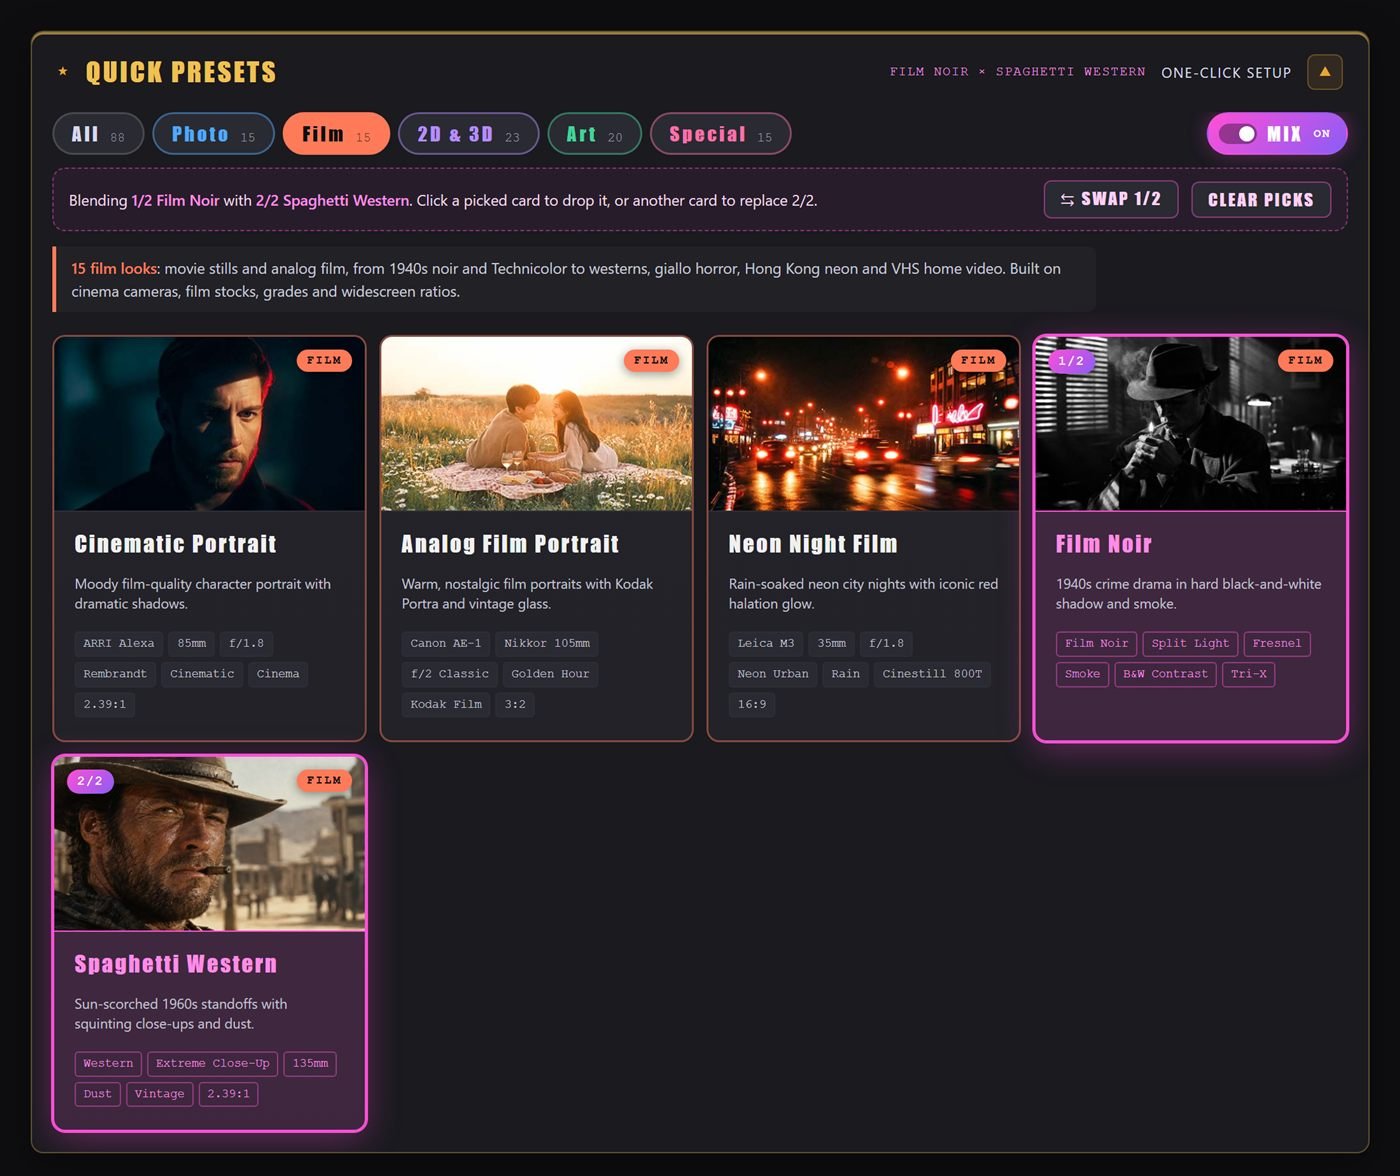Click the Cinestill 800T tag
Viewport: 1400px width, 1176px height.
tap(932, 674)
